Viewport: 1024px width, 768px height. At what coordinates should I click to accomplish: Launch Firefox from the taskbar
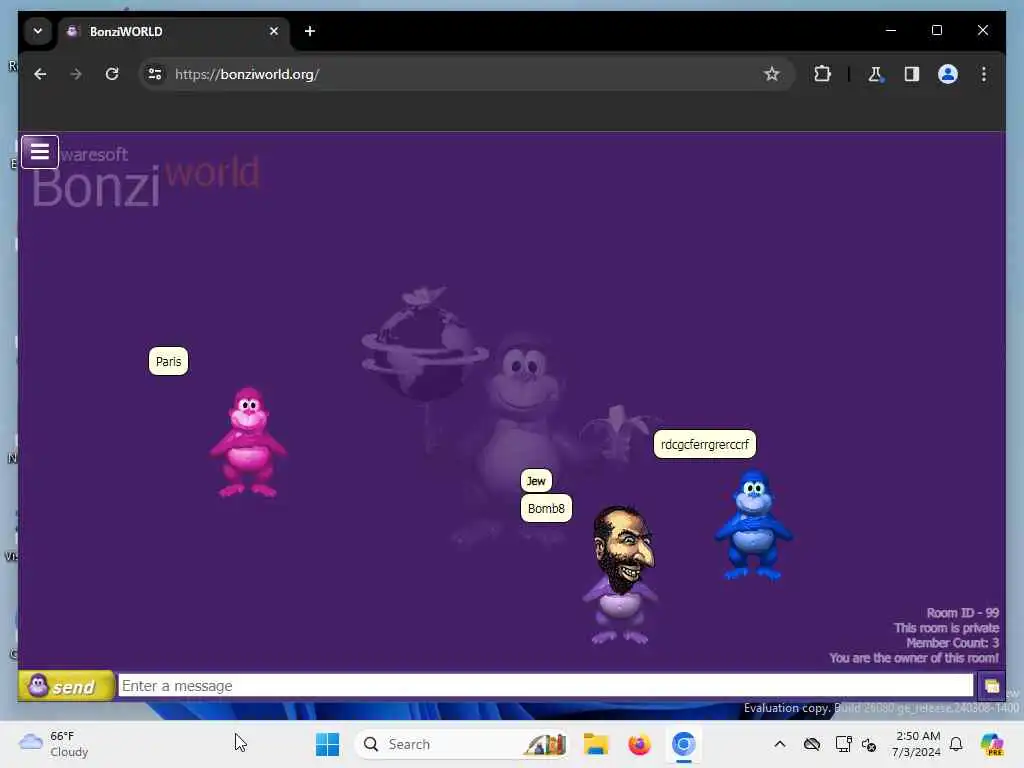click(x=639, y=744)
